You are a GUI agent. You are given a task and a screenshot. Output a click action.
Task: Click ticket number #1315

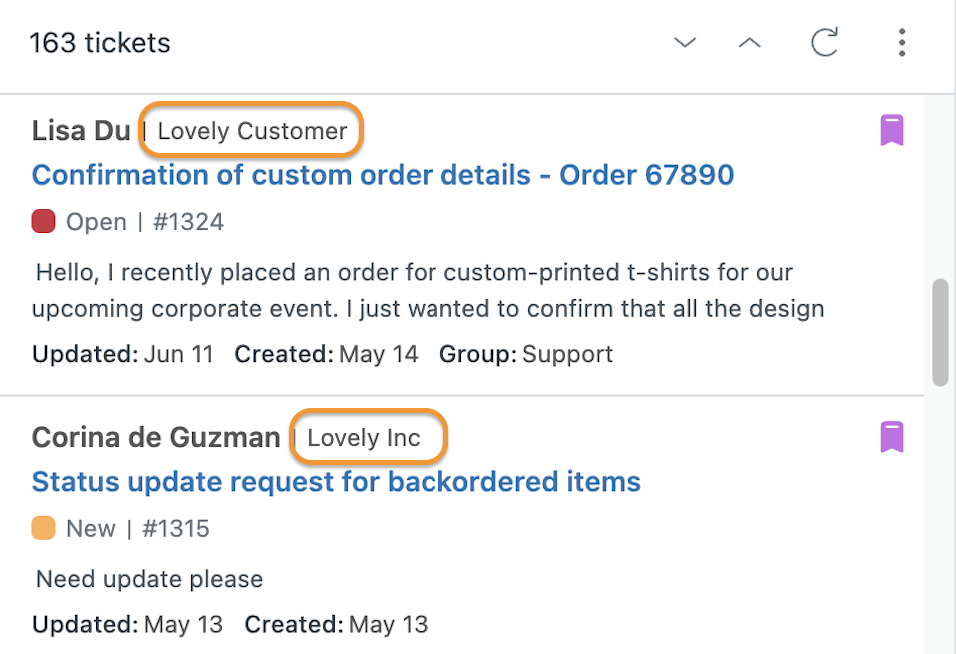click(176, 528)
